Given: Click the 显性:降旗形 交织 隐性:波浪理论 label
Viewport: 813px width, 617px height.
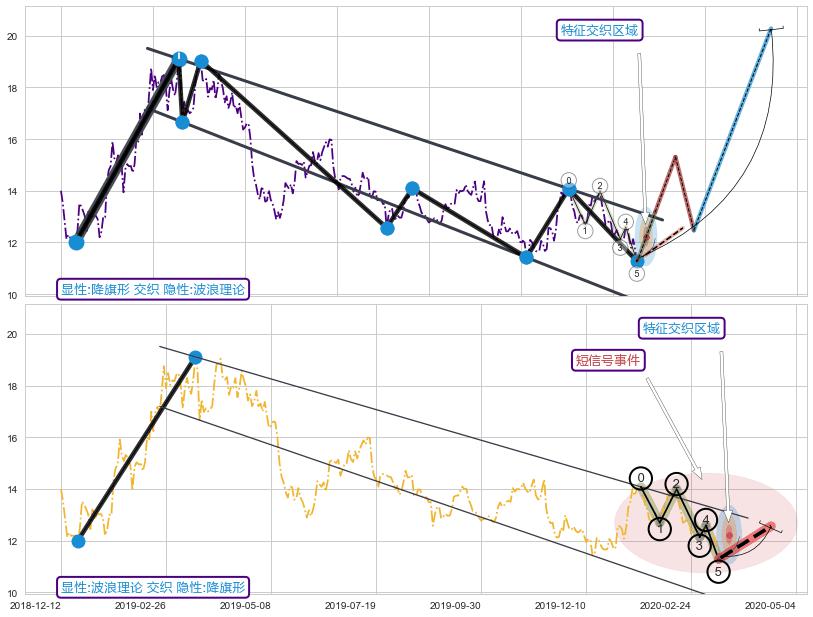Looking at the screenshot, I should point(153,289).
